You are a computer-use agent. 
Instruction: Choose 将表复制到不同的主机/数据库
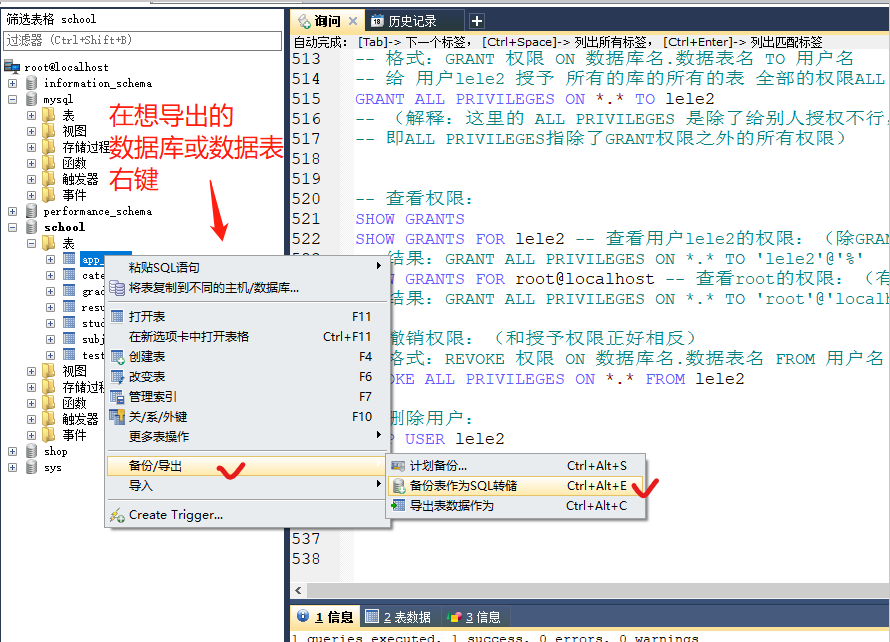click(246, 288)
